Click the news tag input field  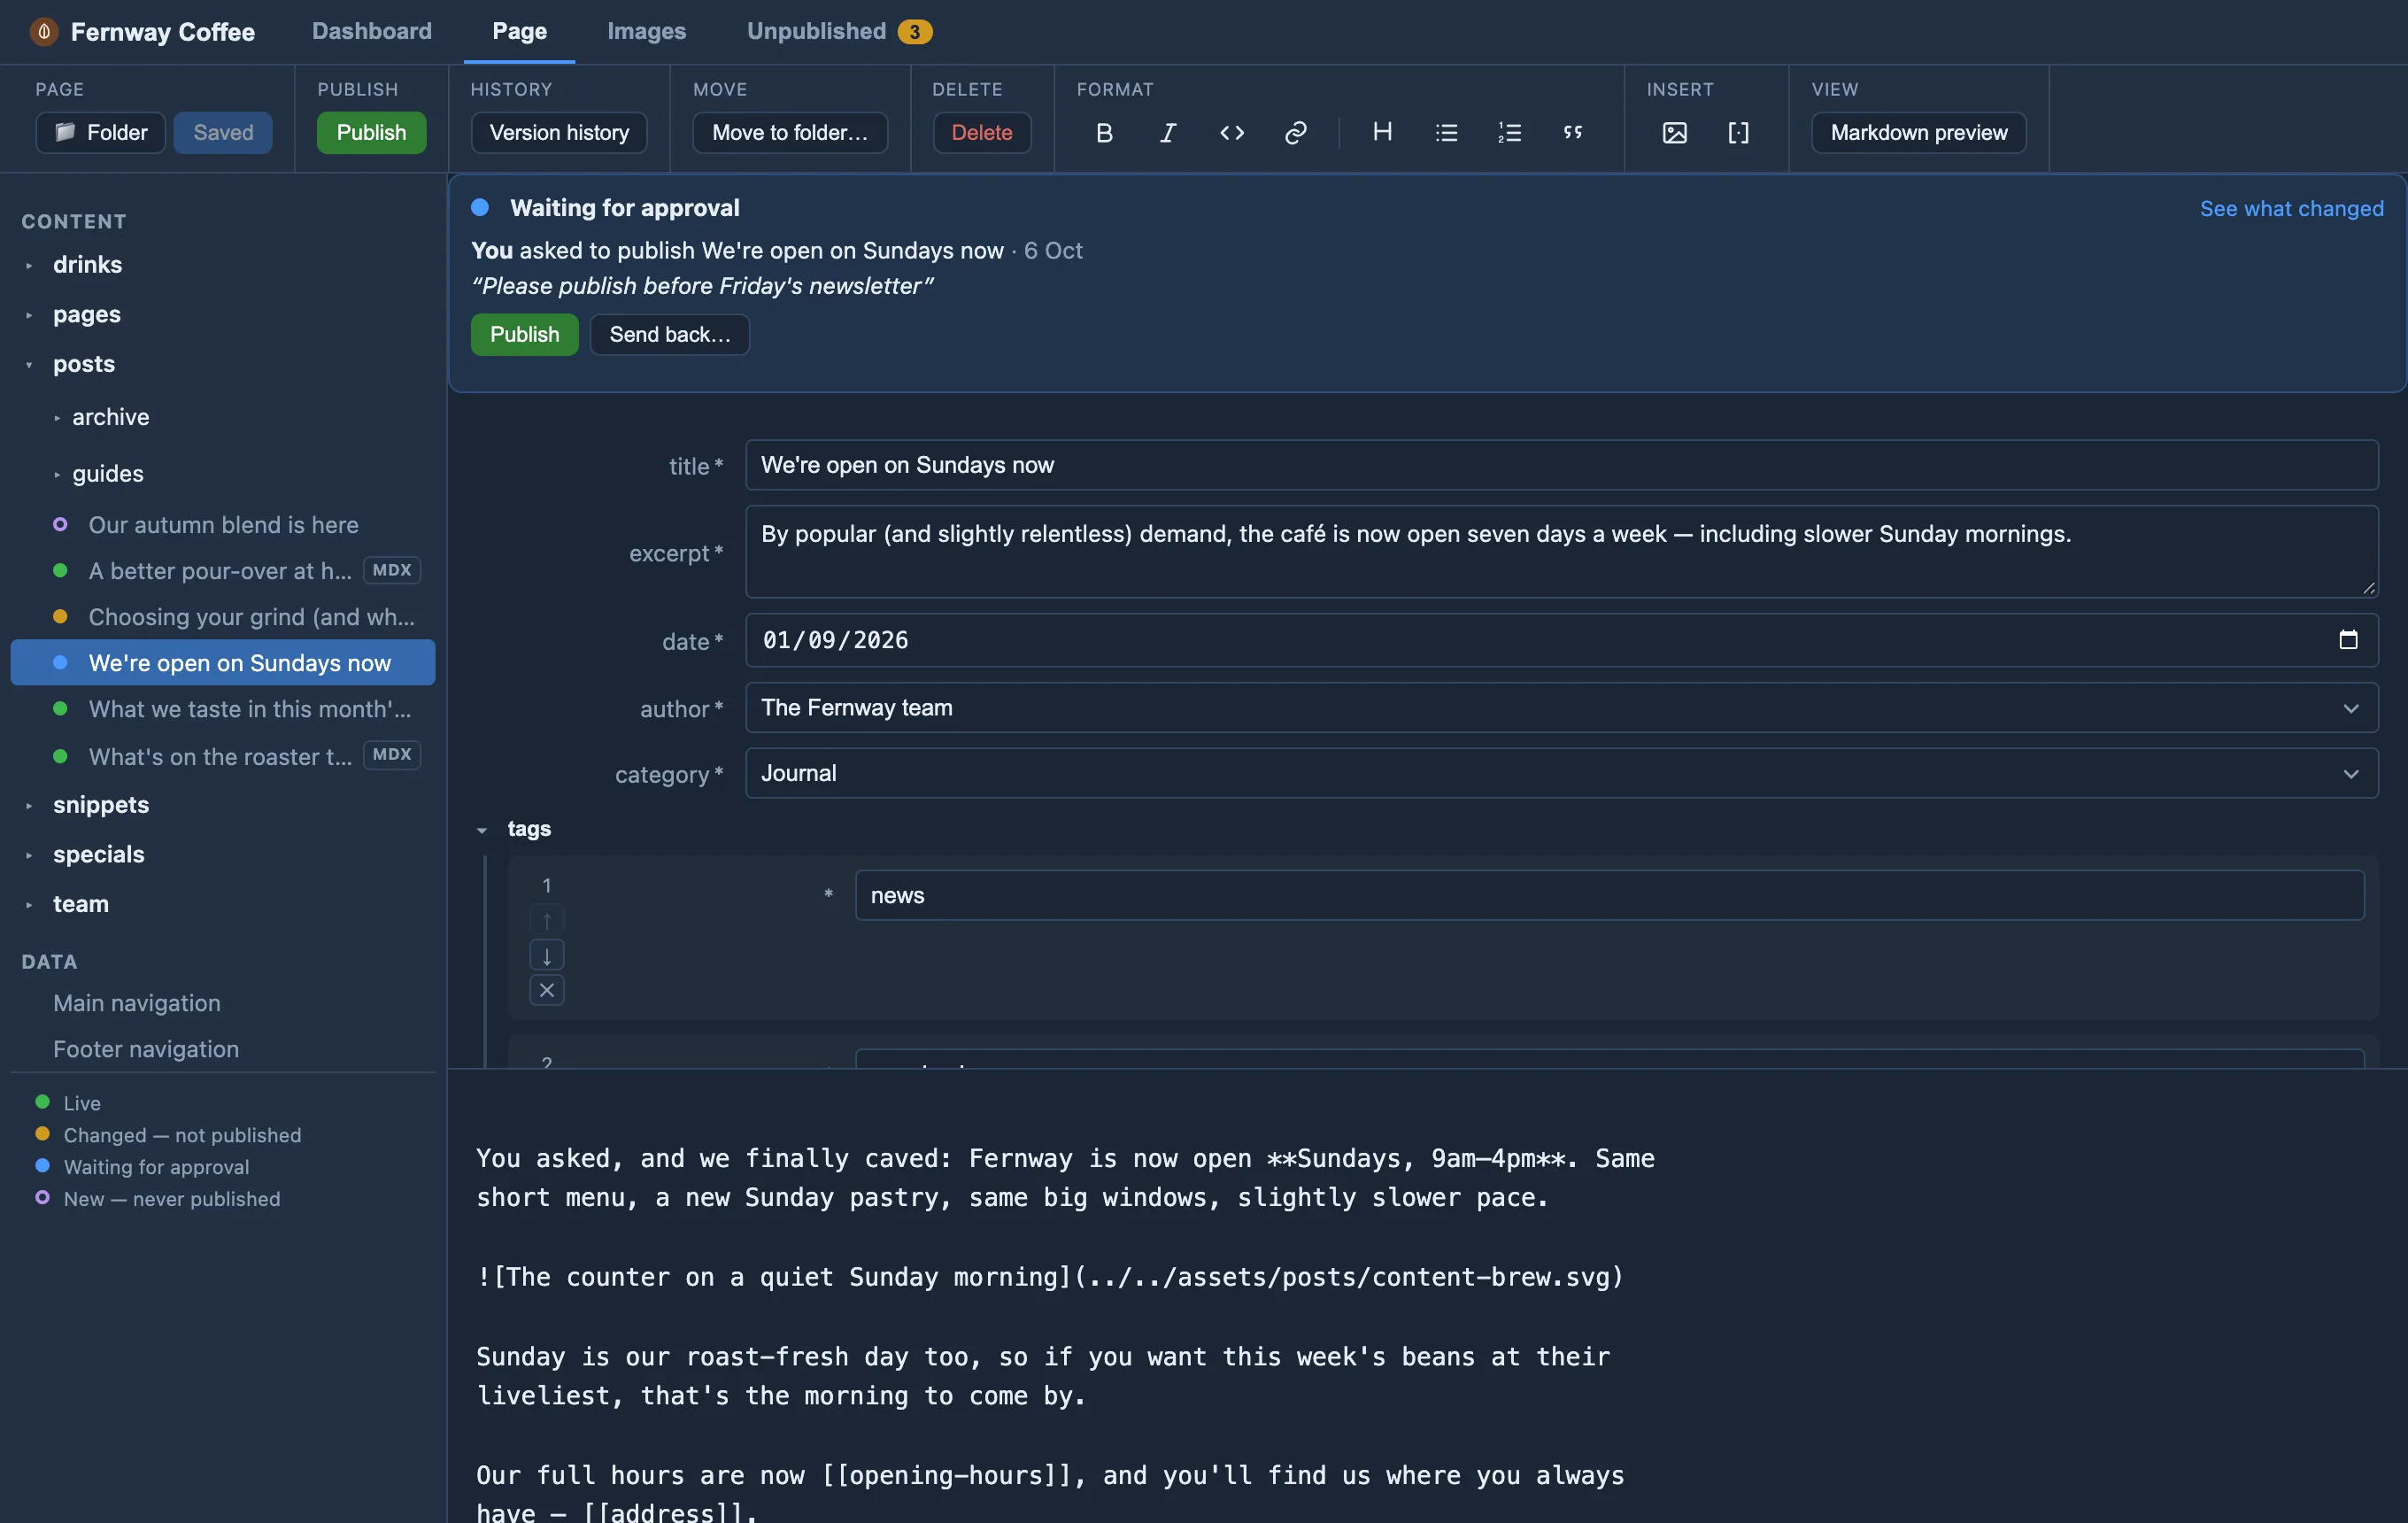pos(1610,895)
